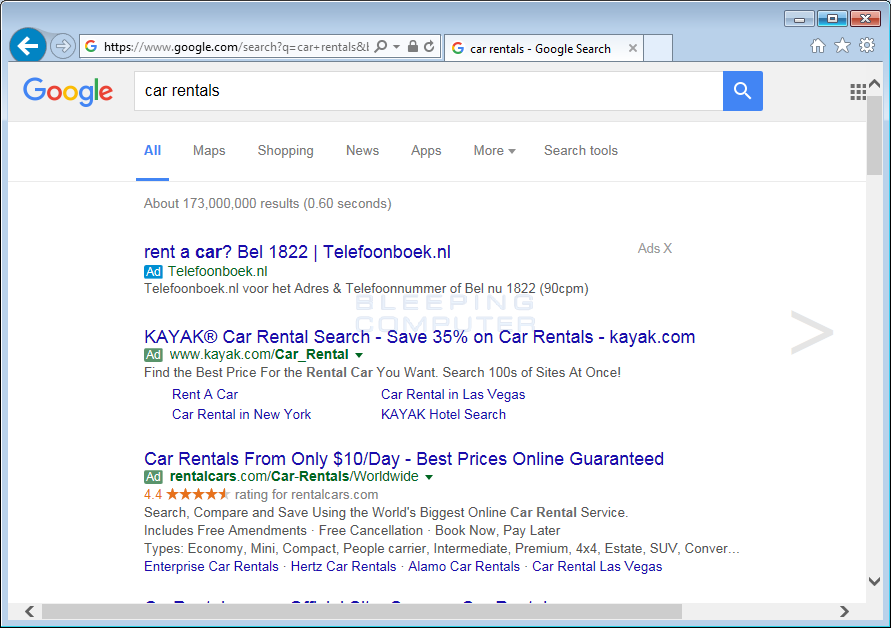Click the horizontal scrollbar right arrow

click(844, 612)
